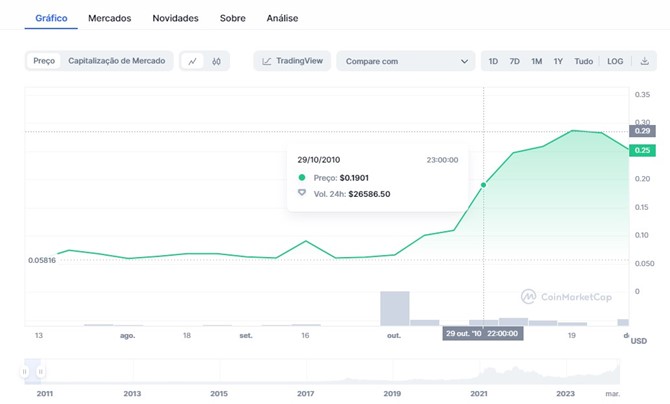
Task: Set time range to 7D
Action: (x=514, y=61)
